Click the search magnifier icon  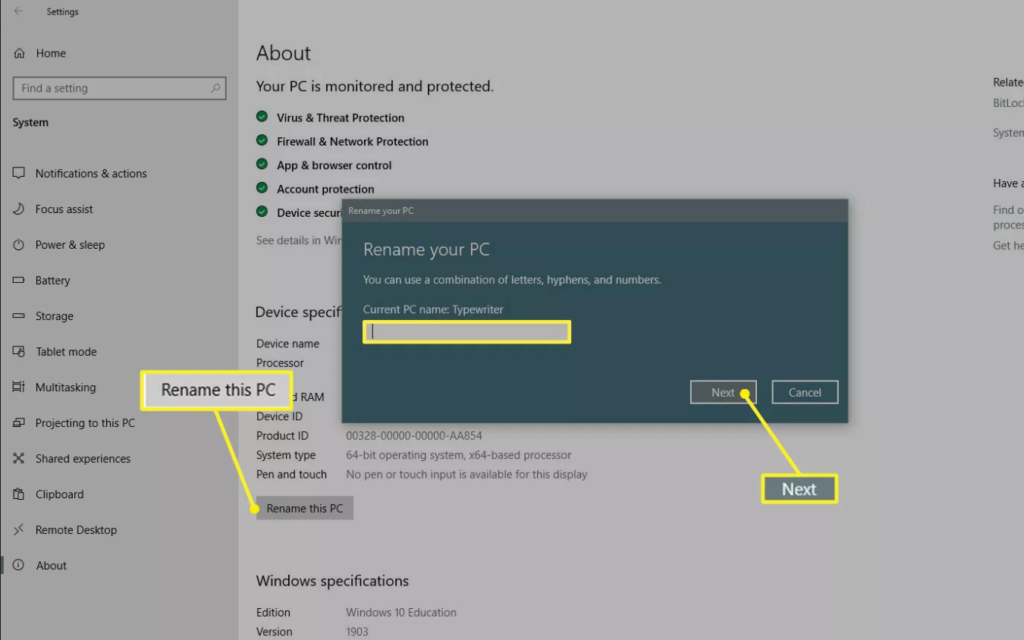point(216,88)
